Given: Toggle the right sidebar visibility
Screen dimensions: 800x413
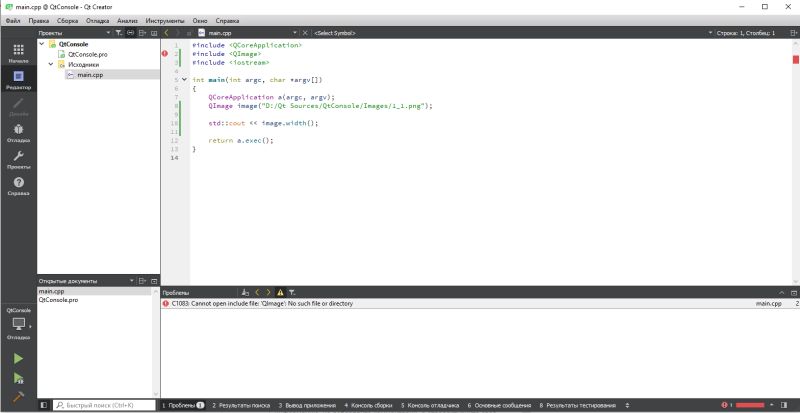Looking at the screenshot, I should coord(784,405).
